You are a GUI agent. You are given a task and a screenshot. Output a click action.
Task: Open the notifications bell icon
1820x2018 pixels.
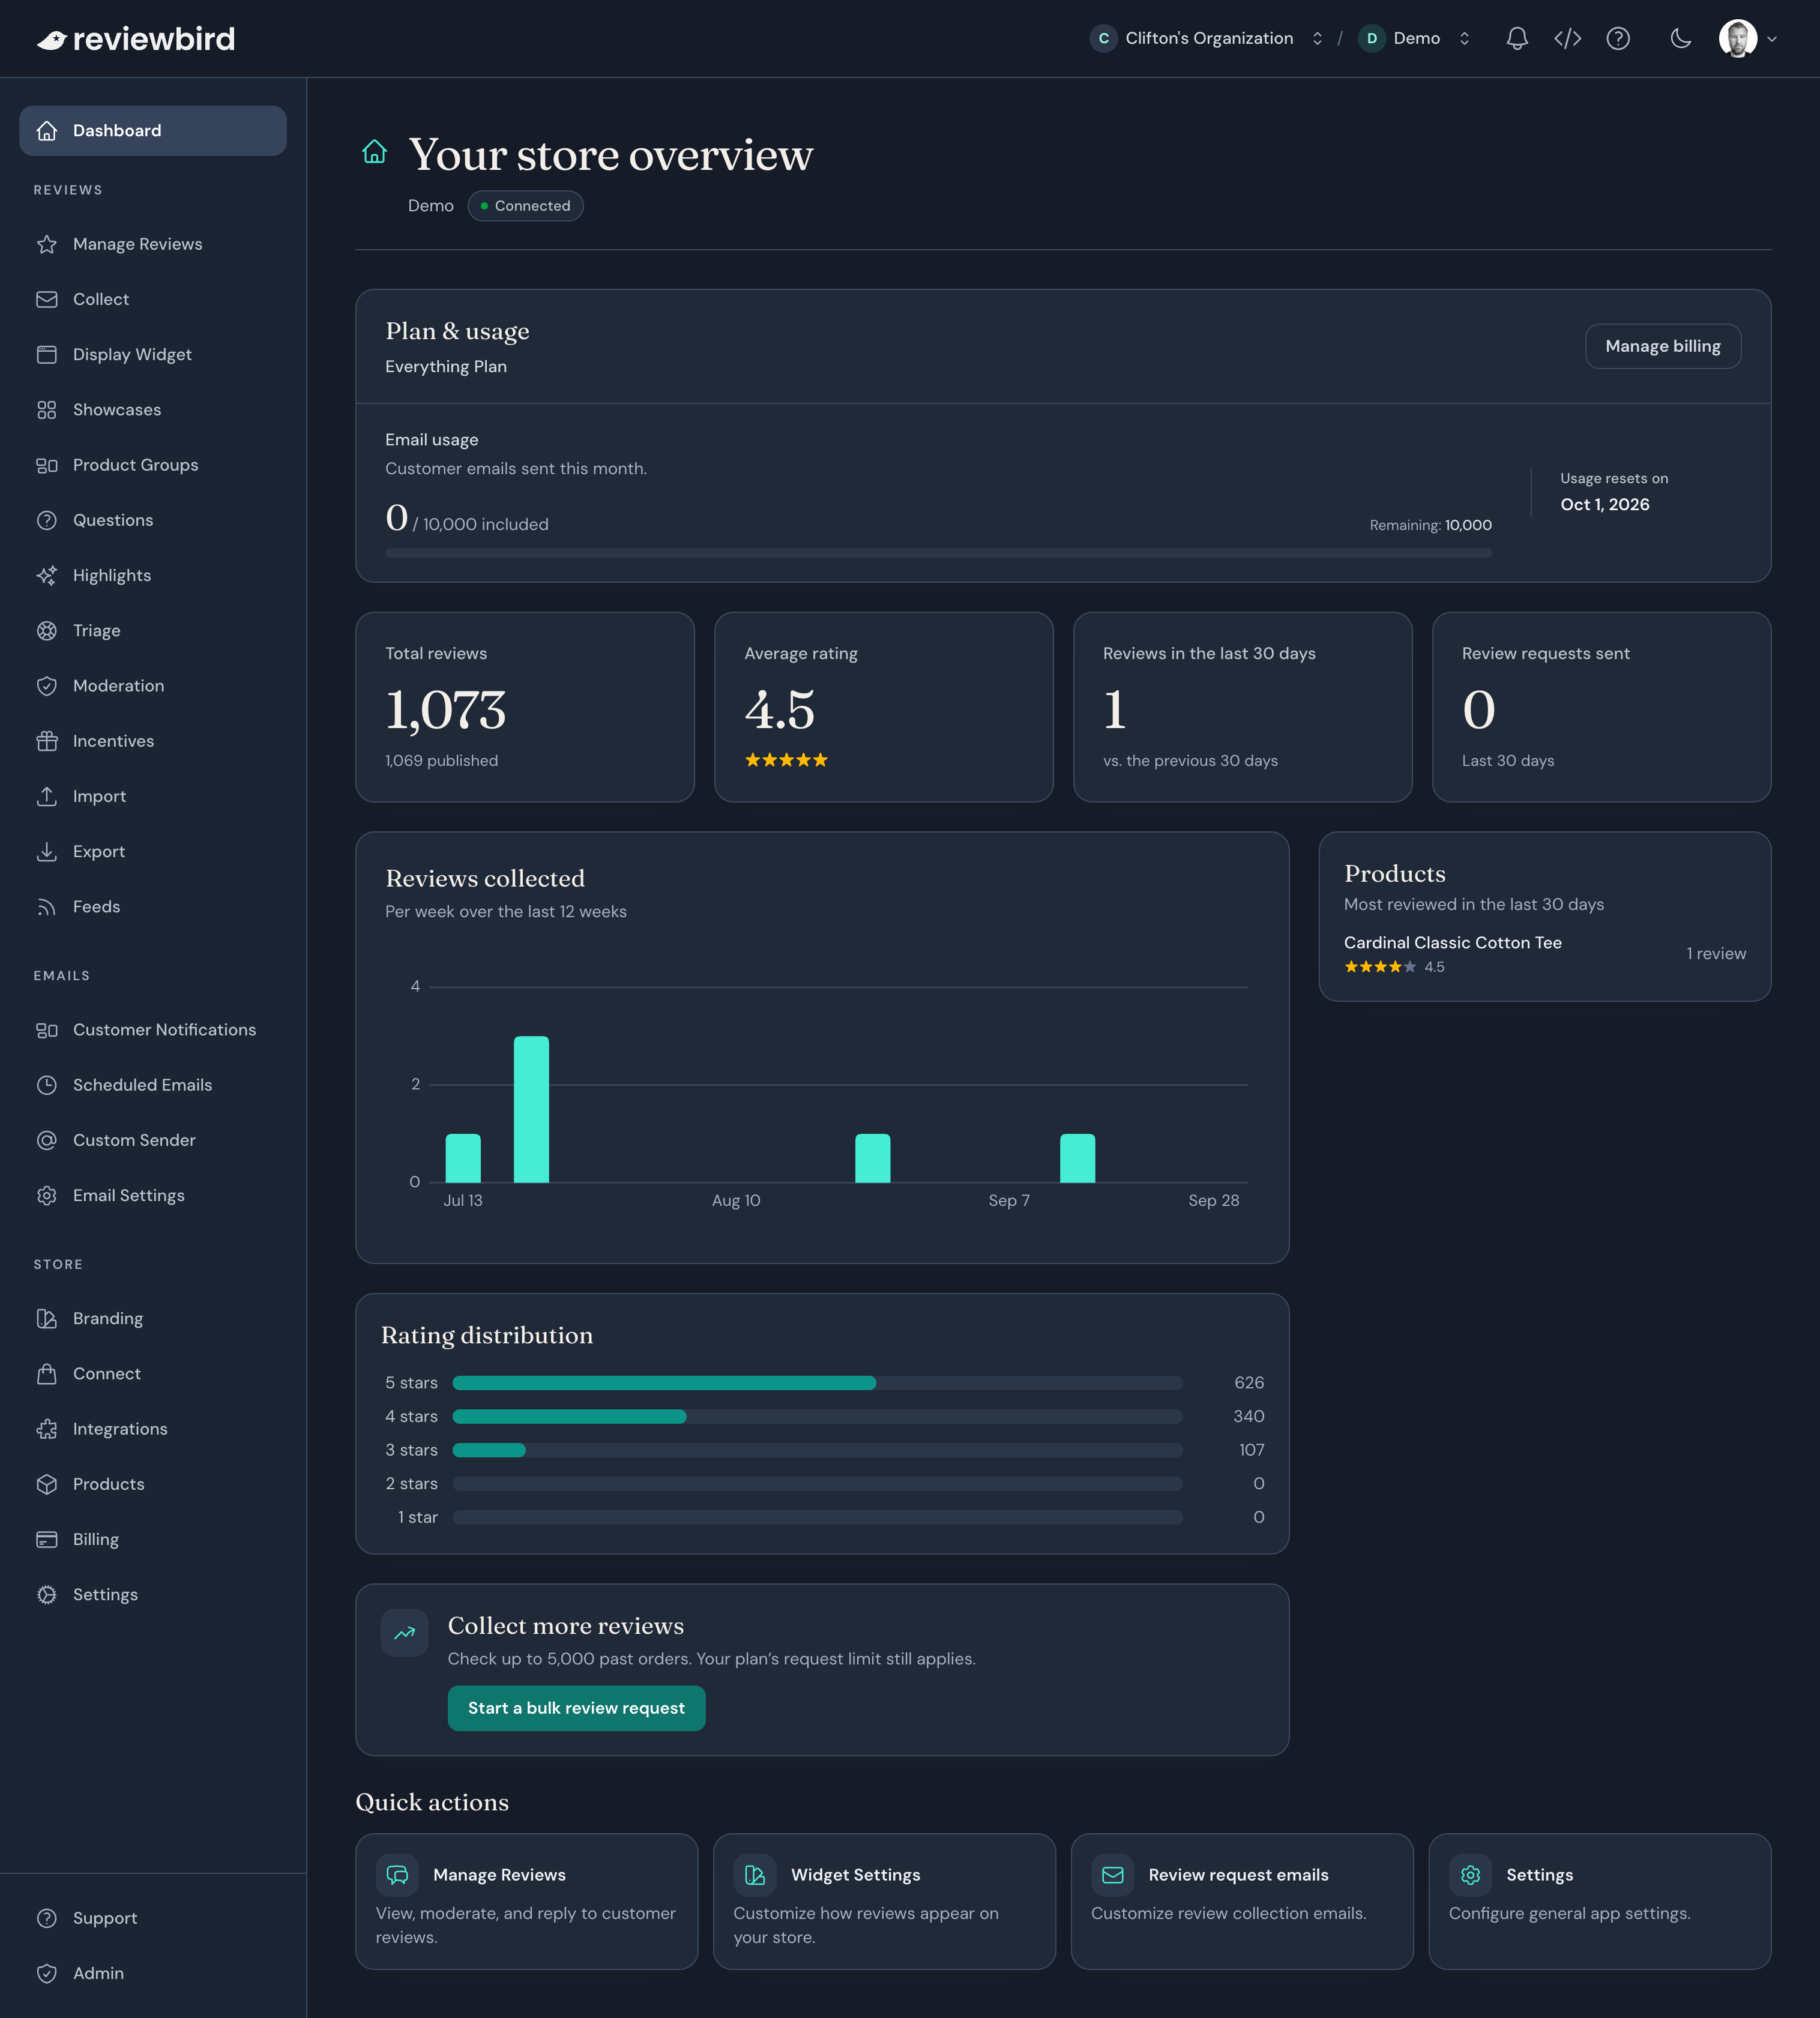coord(1517,38)
